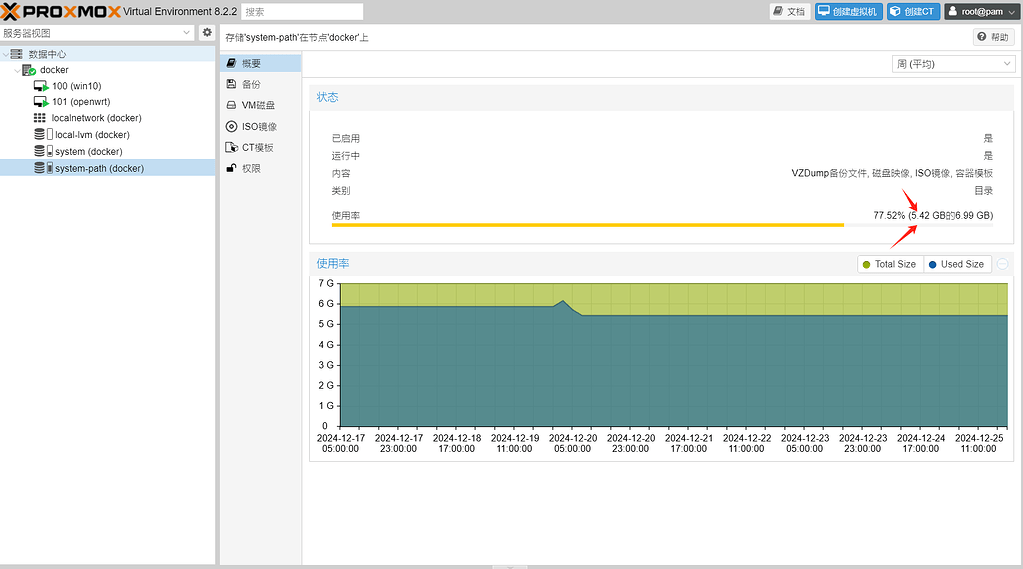Click the Help (帮助) button
The width and height of the screenshot is (1023, 569).
click(993, 37)
